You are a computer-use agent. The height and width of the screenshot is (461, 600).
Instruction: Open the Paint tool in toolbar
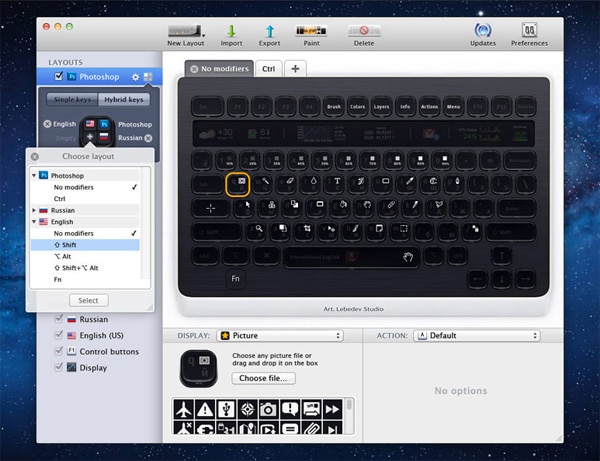pyautogui.click(x=312, y=31)
